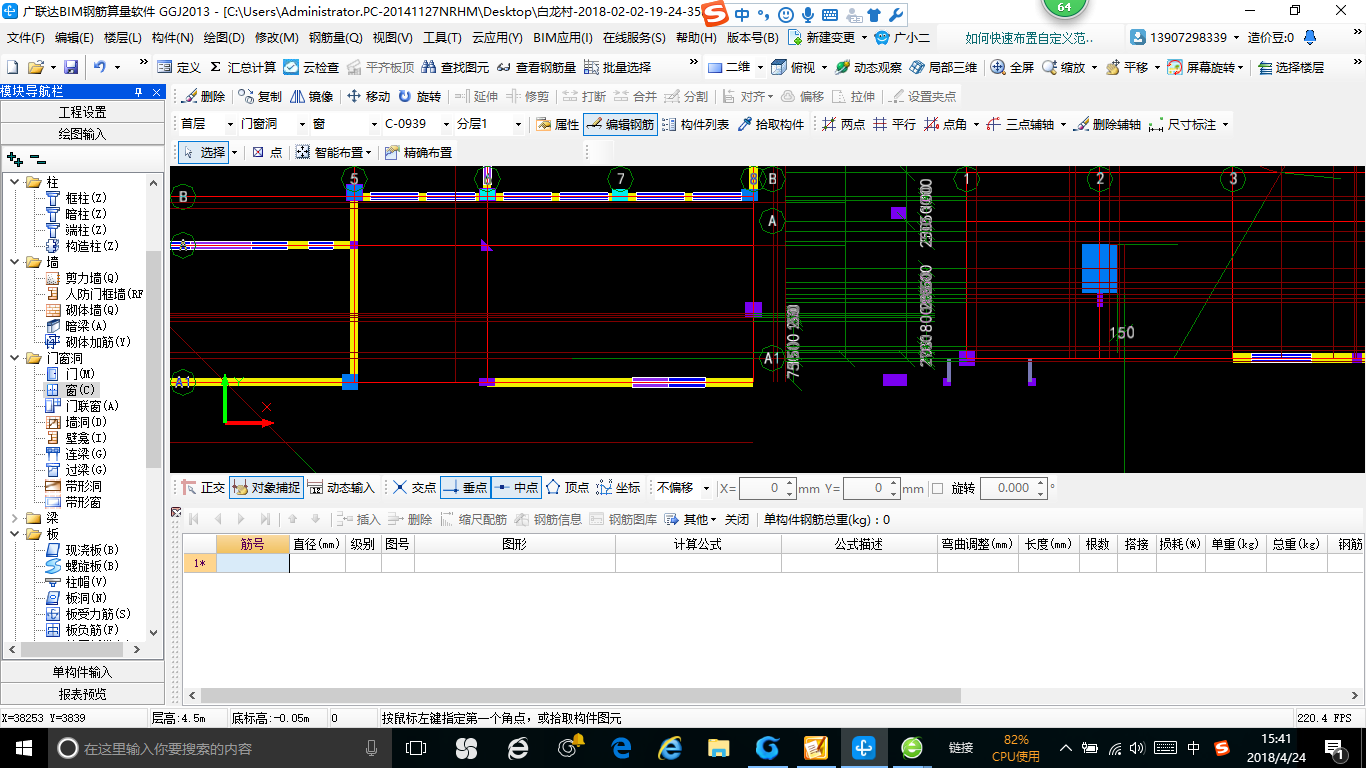
Task: Toggle 动态输入 dynamic input
Action: pyautogui.click(x=340, y=488)
